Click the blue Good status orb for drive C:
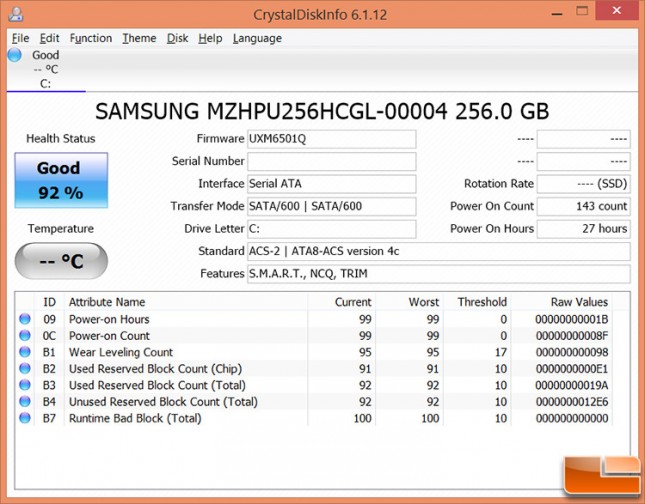This screenshot has height=504, width=645. click(15, 55)
